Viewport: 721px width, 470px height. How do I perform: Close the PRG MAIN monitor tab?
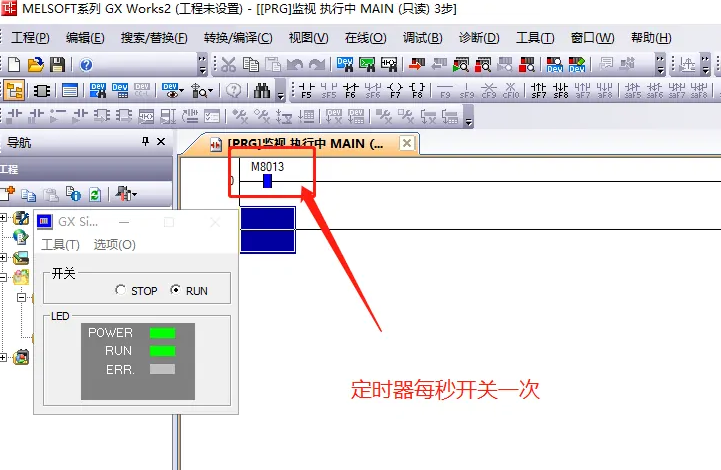pos(406,143)
